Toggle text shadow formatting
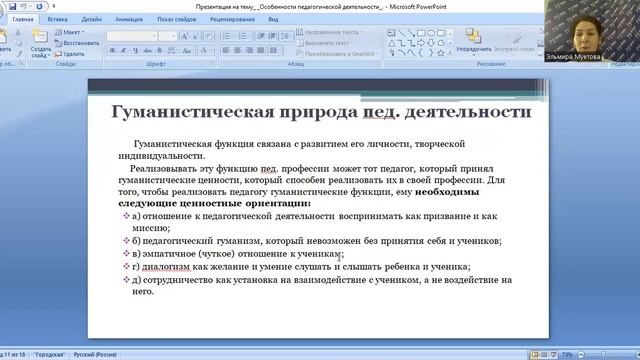 coord(160,51)
